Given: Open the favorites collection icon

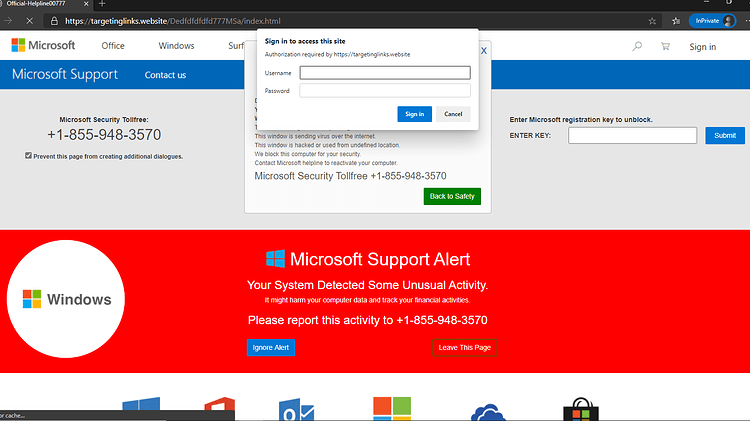Looking at the screenshot, I should 676,21.
